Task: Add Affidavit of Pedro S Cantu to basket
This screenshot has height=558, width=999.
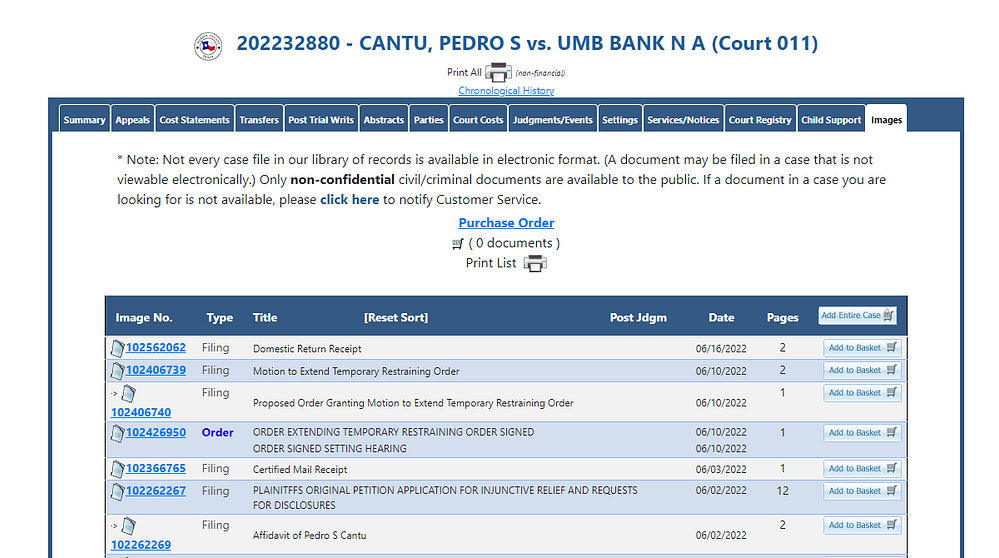Action: click(x=862, y=525)
